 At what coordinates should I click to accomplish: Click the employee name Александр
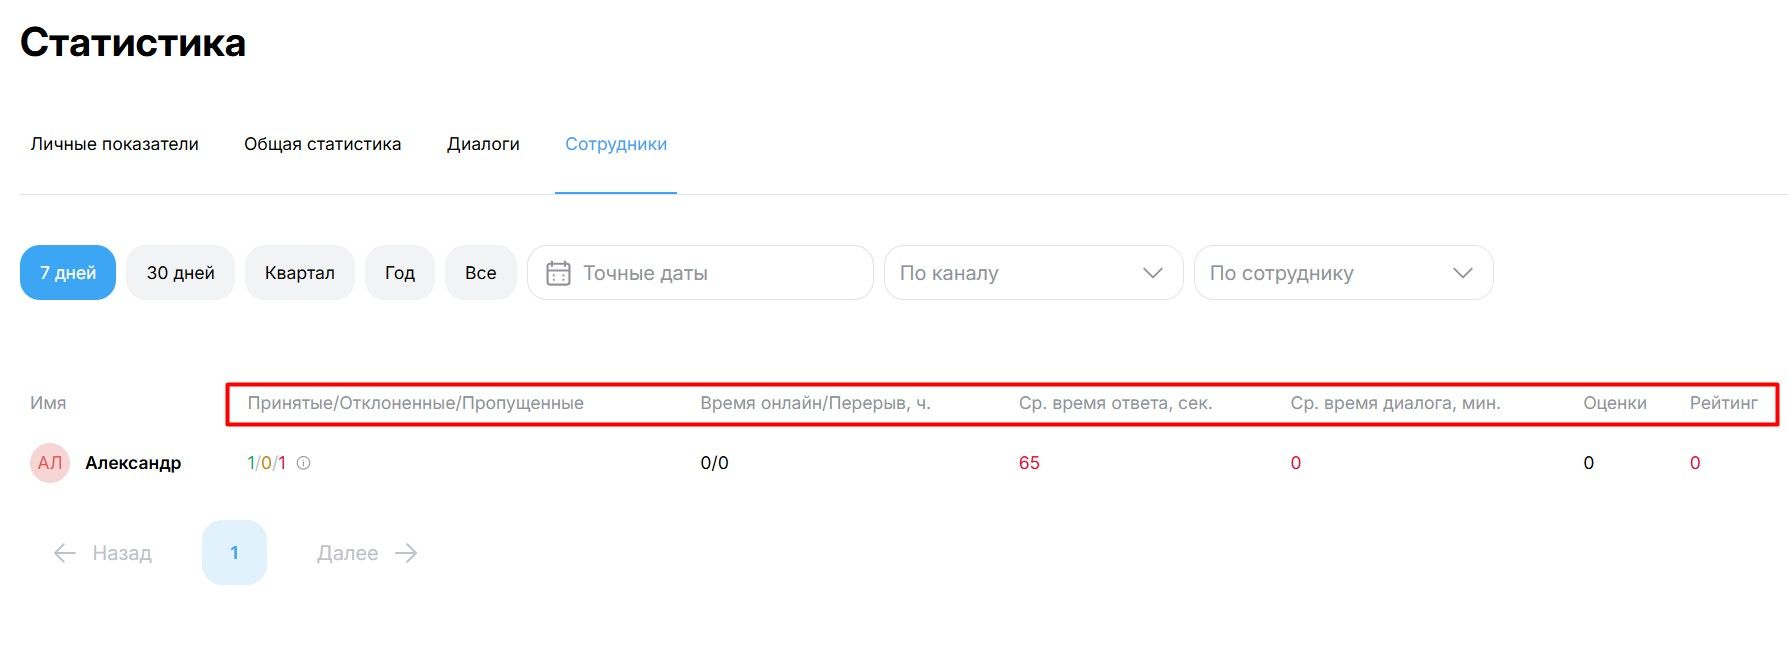(x=133, y=463)
